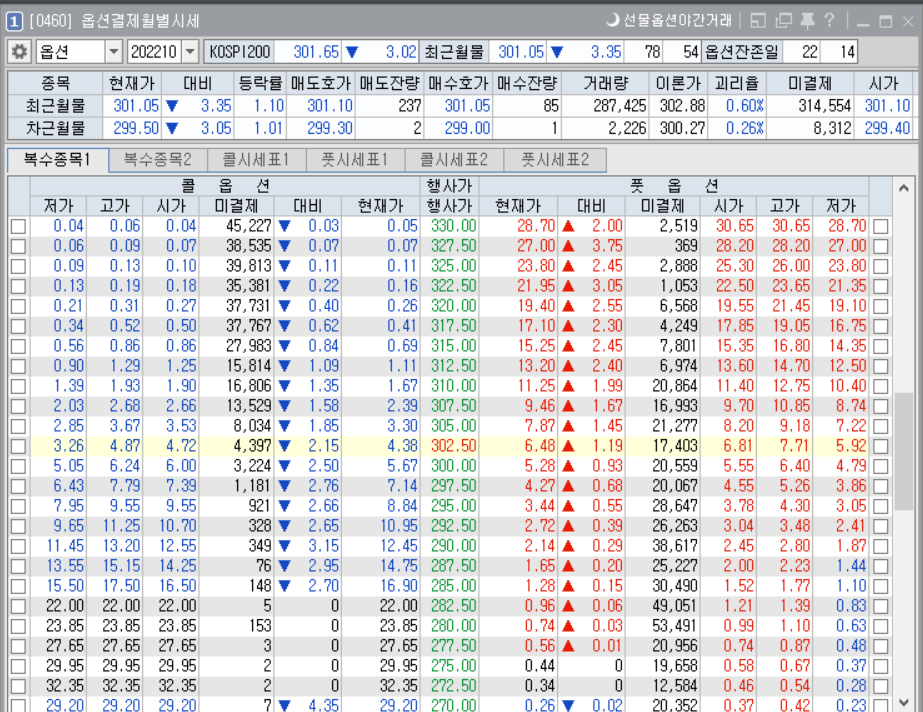Click the 선물옵션야간거래 link
923x712 pixels.
(677, 21)
